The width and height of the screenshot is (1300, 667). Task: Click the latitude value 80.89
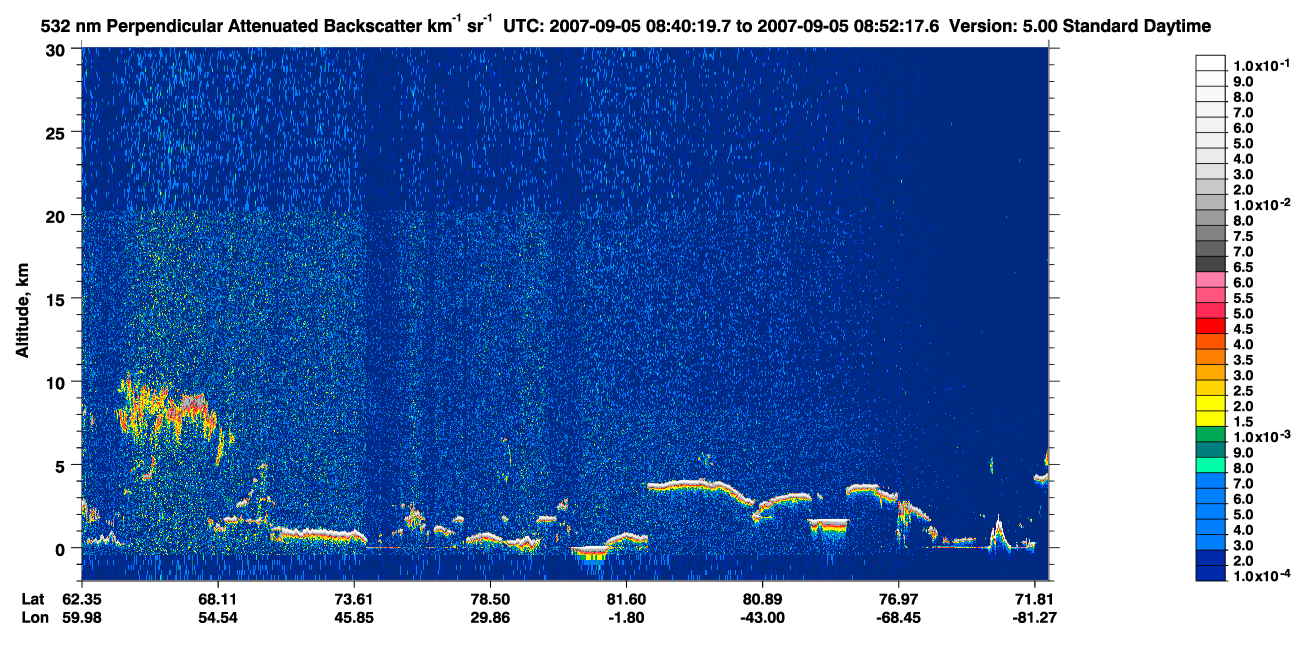pyautogui.click(x=762, y=598)
